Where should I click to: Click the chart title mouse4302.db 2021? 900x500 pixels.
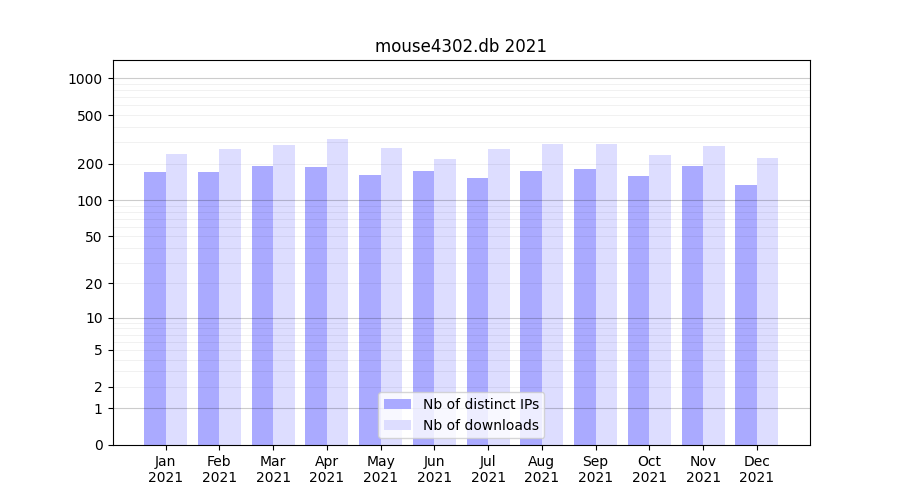(460, 46)
